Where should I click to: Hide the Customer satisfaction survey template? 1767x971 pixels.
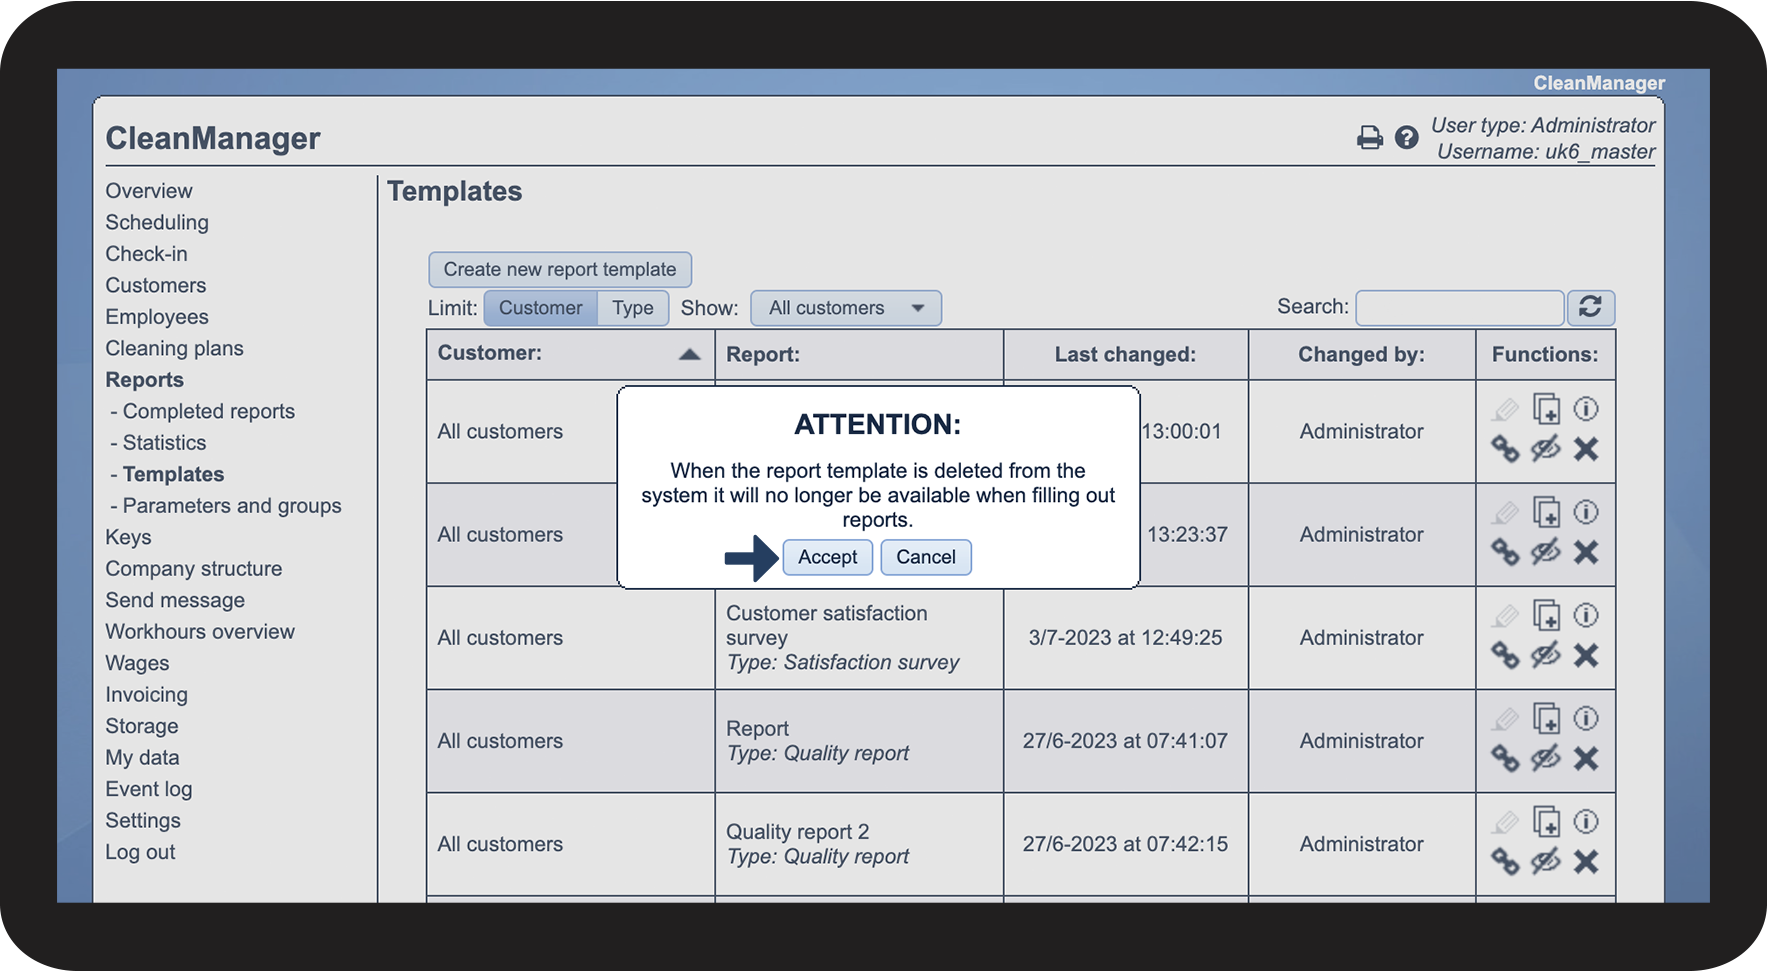pos(1546,655)
